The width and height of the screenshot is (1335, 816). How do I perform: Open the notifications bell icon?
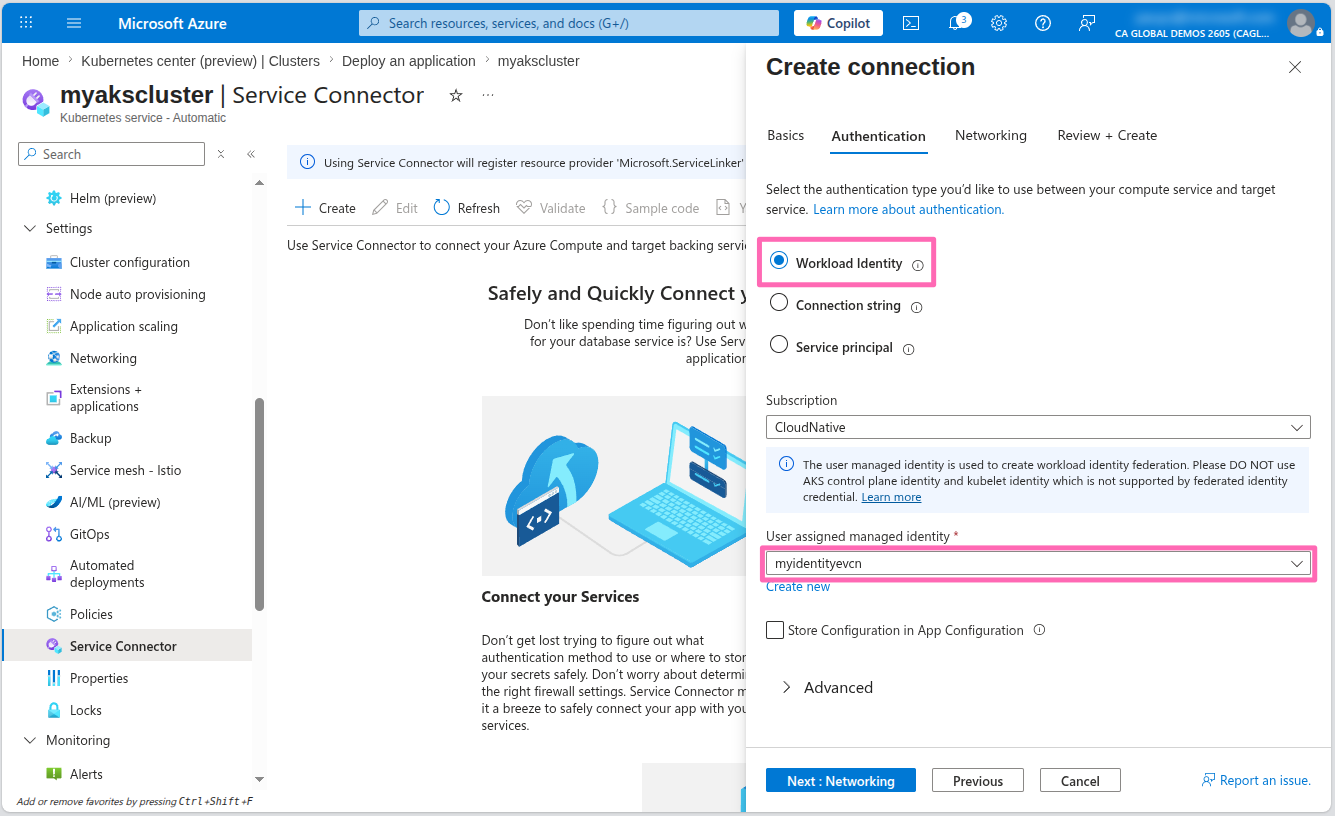pyautogui.click(x=955, y=23)
